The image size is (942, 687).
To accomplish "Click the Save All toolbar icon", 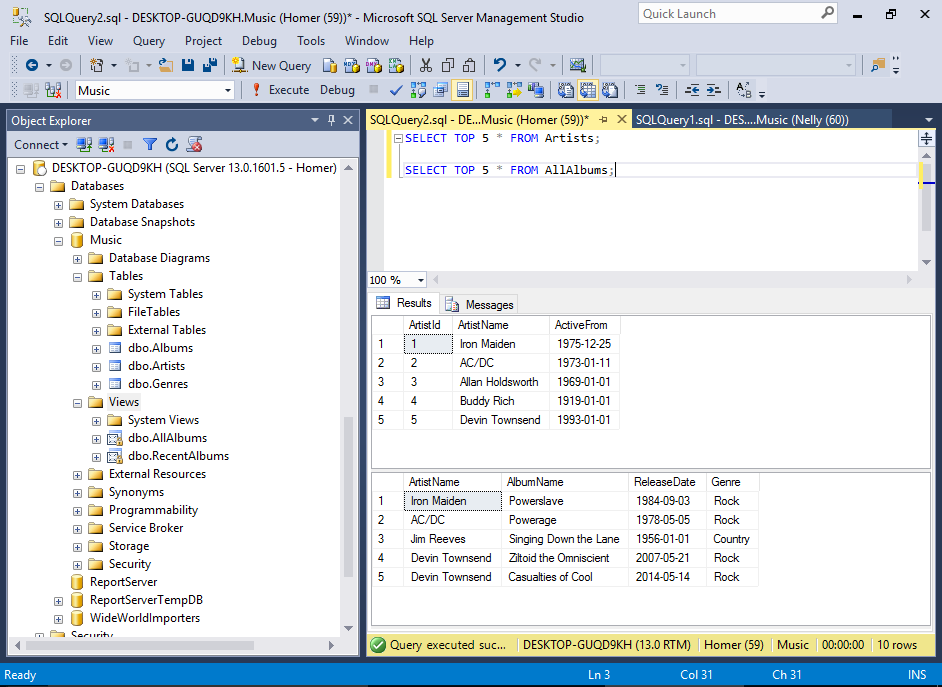I will [210, 65].
